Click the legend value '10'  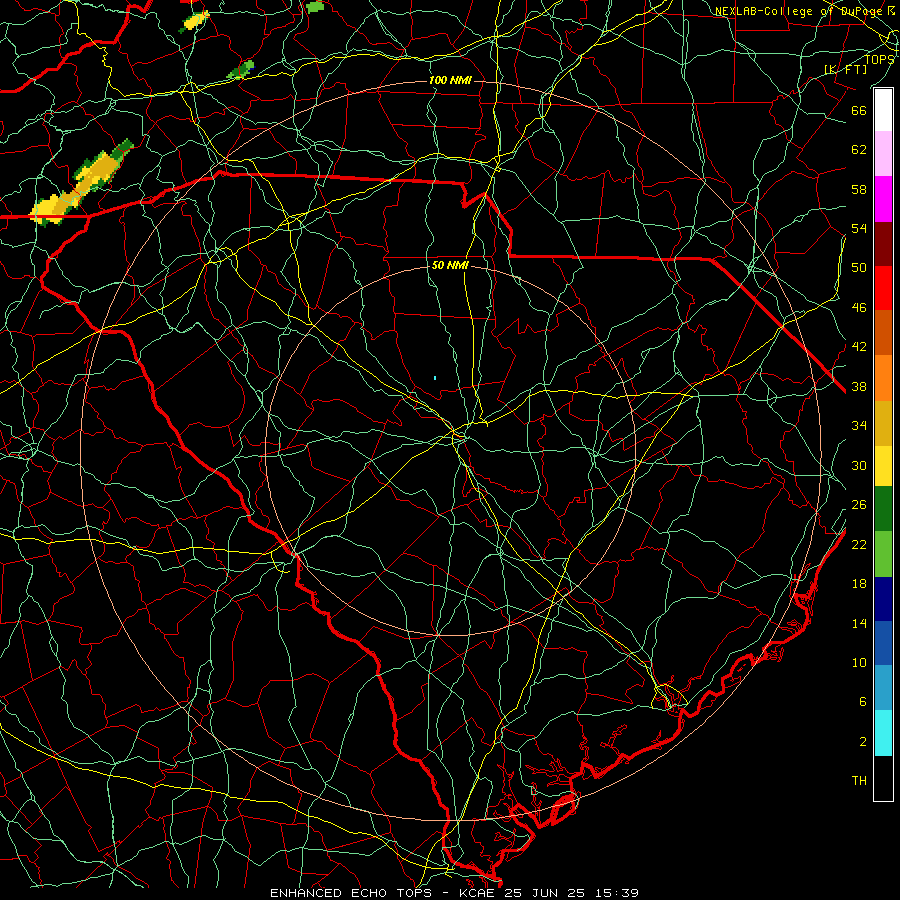point(859,662)
